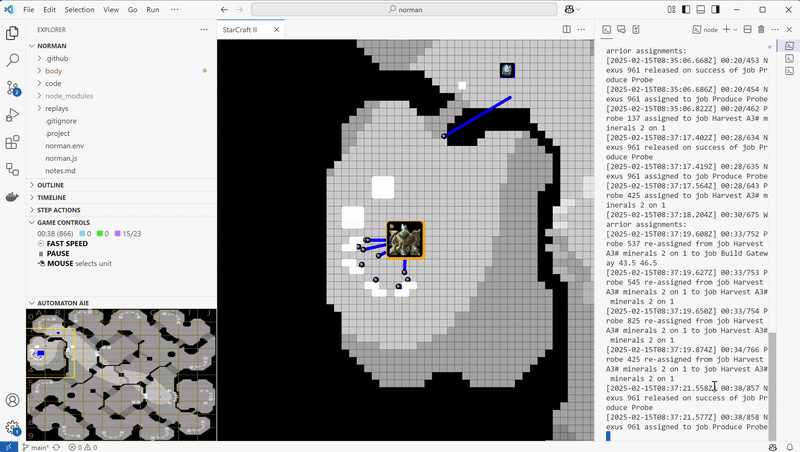Open the Go menu
This screenshot has height=452, width=800.
(x=133, y=9)
